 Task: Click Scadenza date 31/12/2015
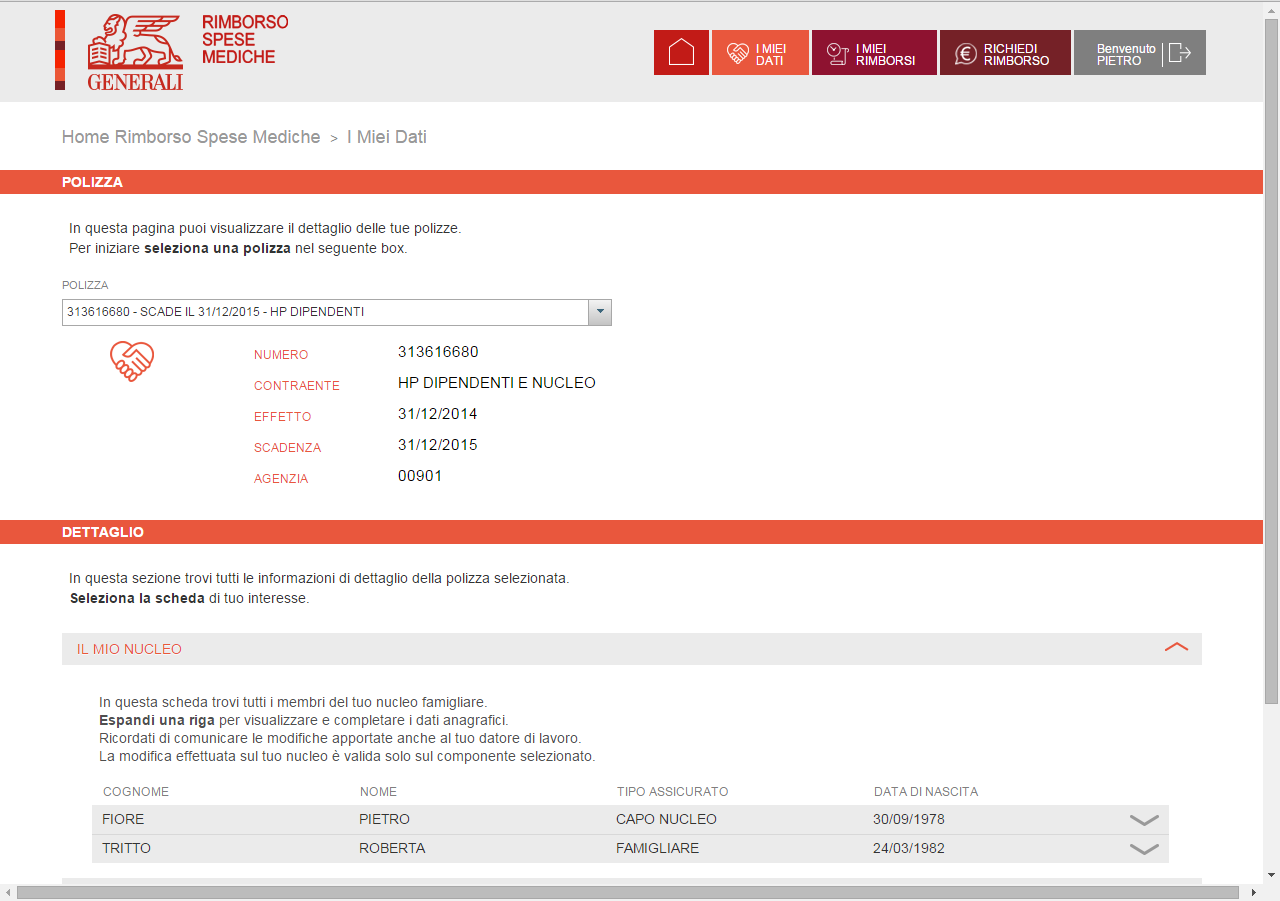coord(438,444)
